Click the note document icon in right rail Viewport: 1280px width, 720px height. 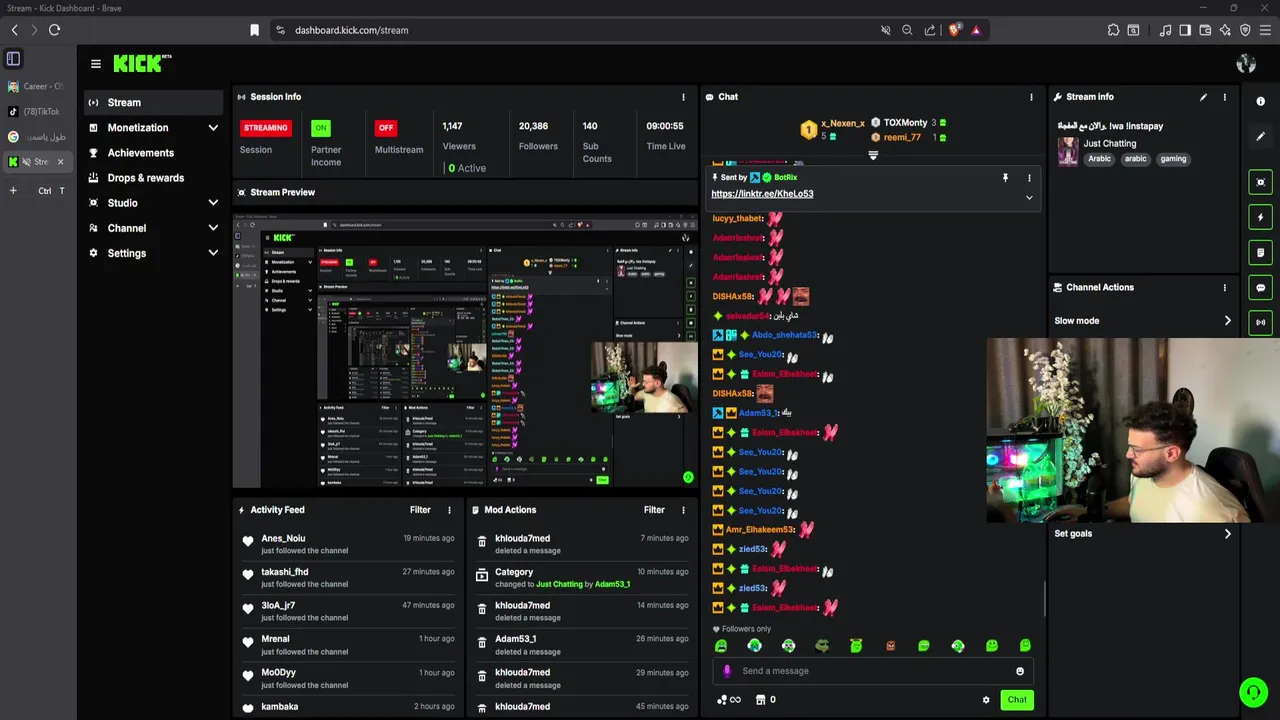1260,252
